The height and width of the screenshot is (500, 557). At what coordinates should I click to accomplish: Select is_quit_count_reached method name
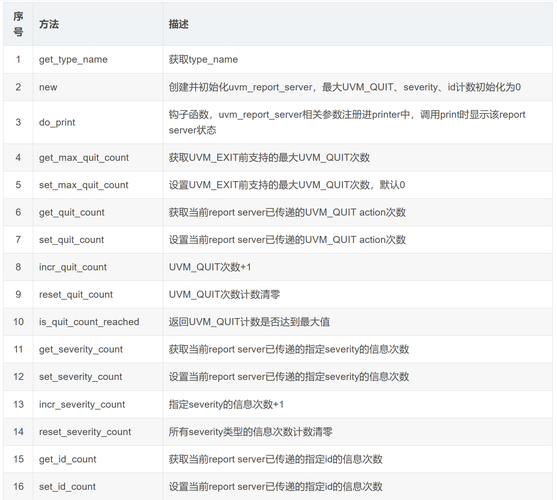coord(89,322)
